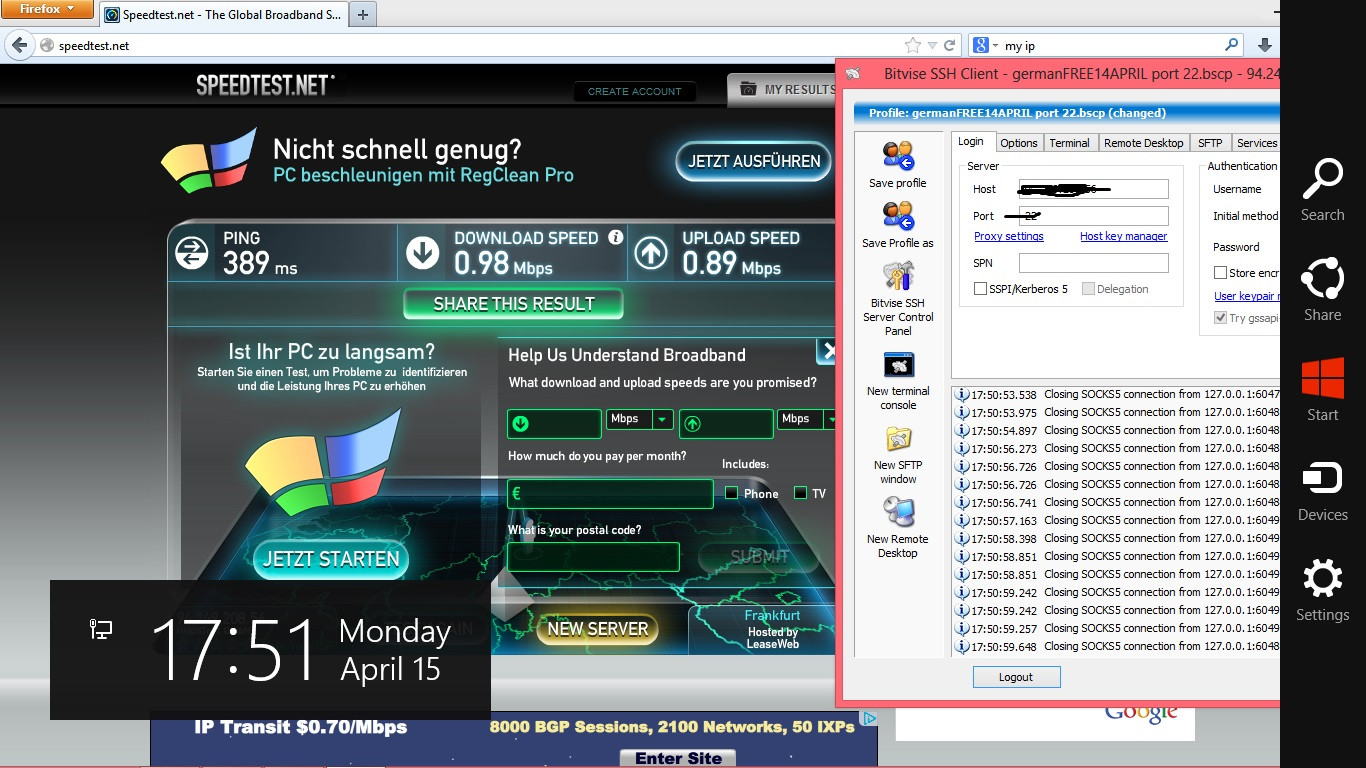Switch to the Remote Desktop tab
1366x768 pixels.
tap(1144, 143)
